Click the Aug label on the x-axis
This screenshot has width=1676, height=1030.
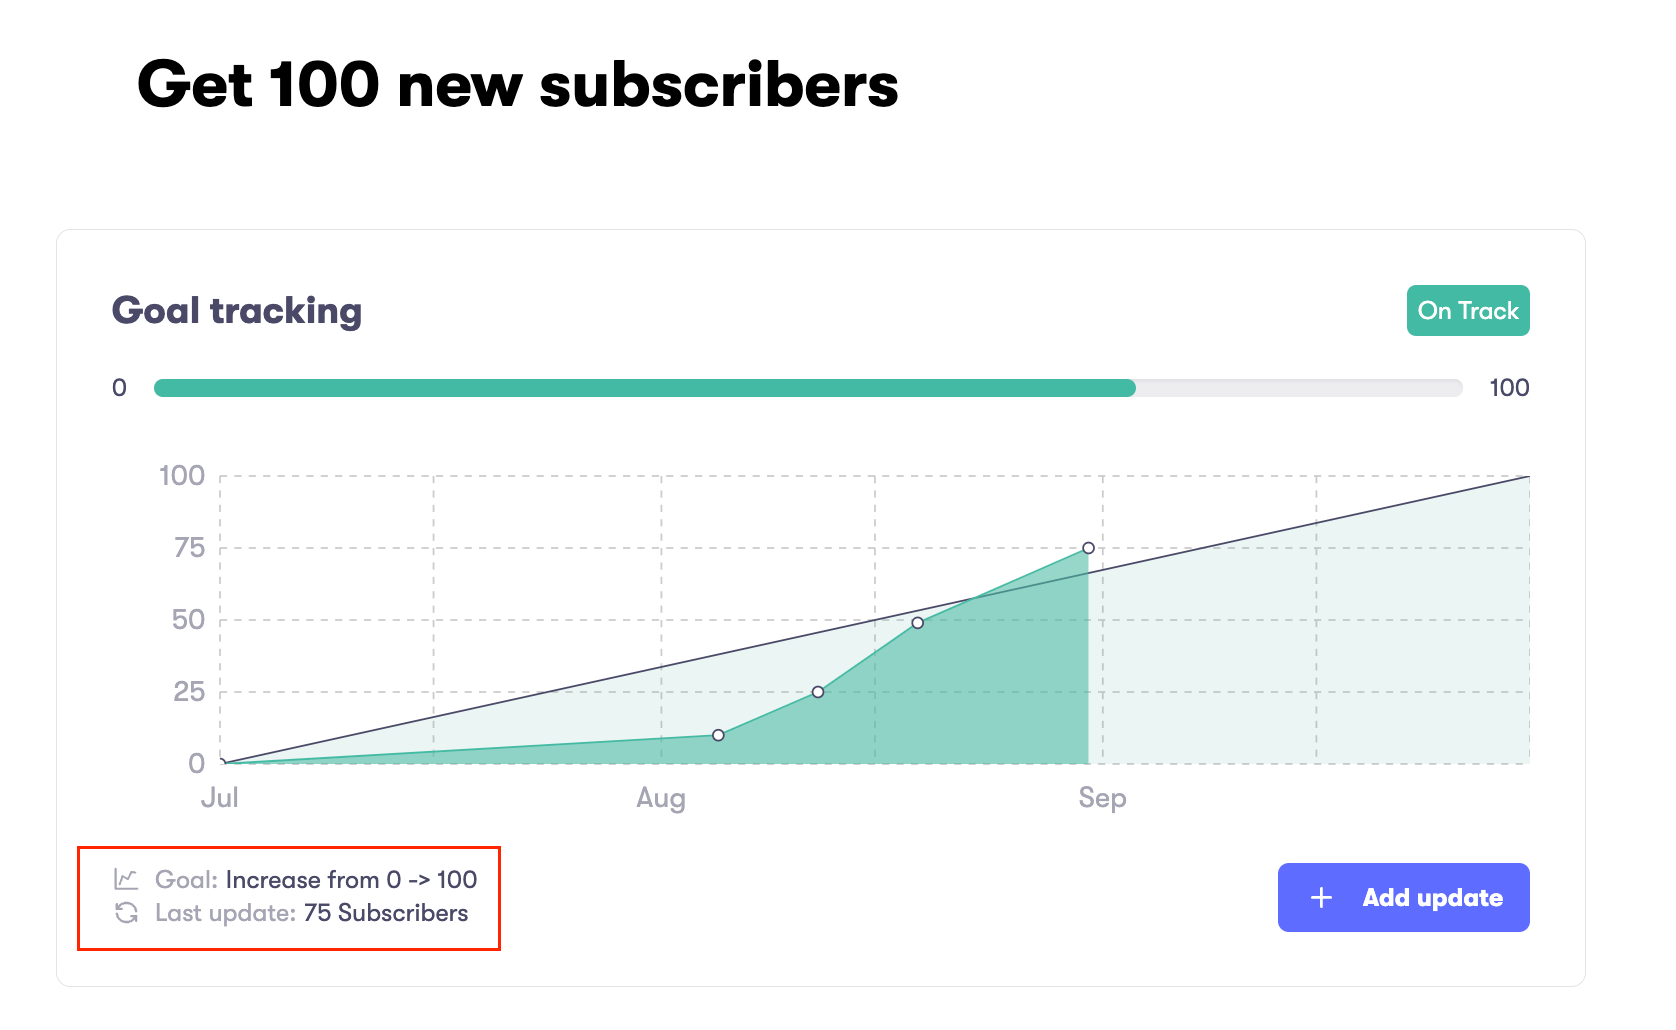tap(661, 798)
